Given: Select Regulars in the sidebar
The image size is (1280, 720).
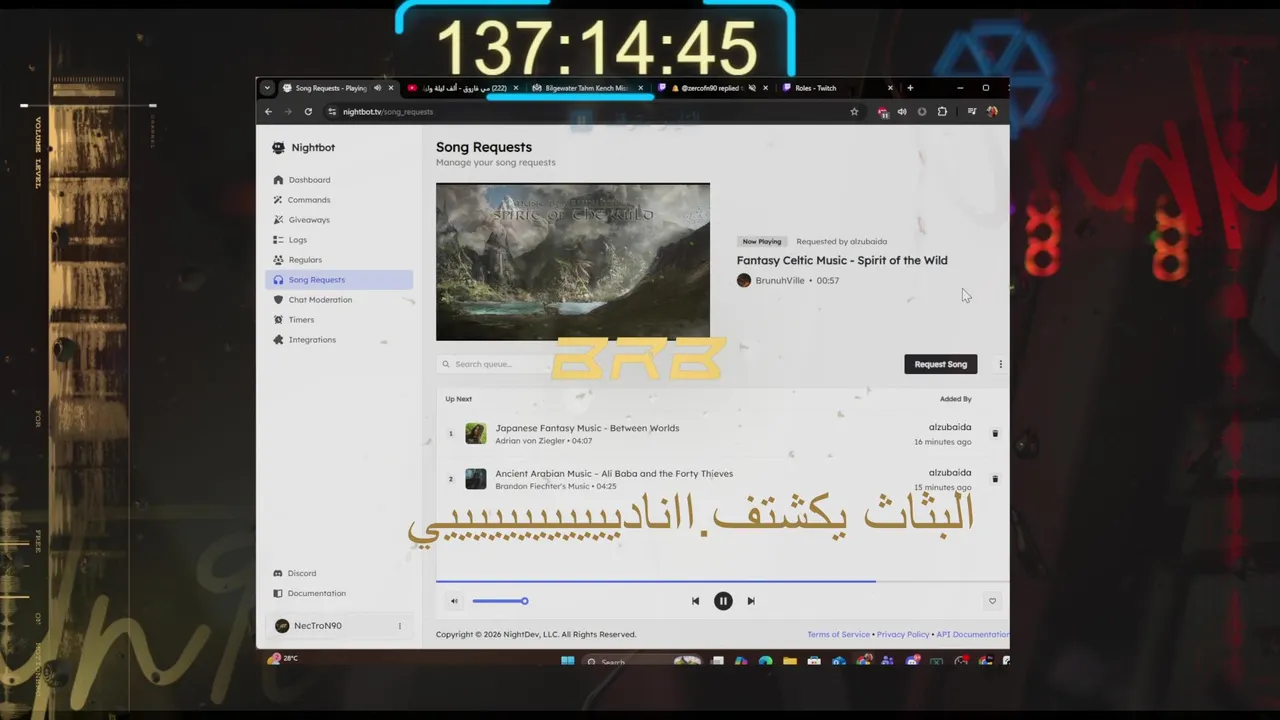Looking at the screenshot, I should coord(339,260).
